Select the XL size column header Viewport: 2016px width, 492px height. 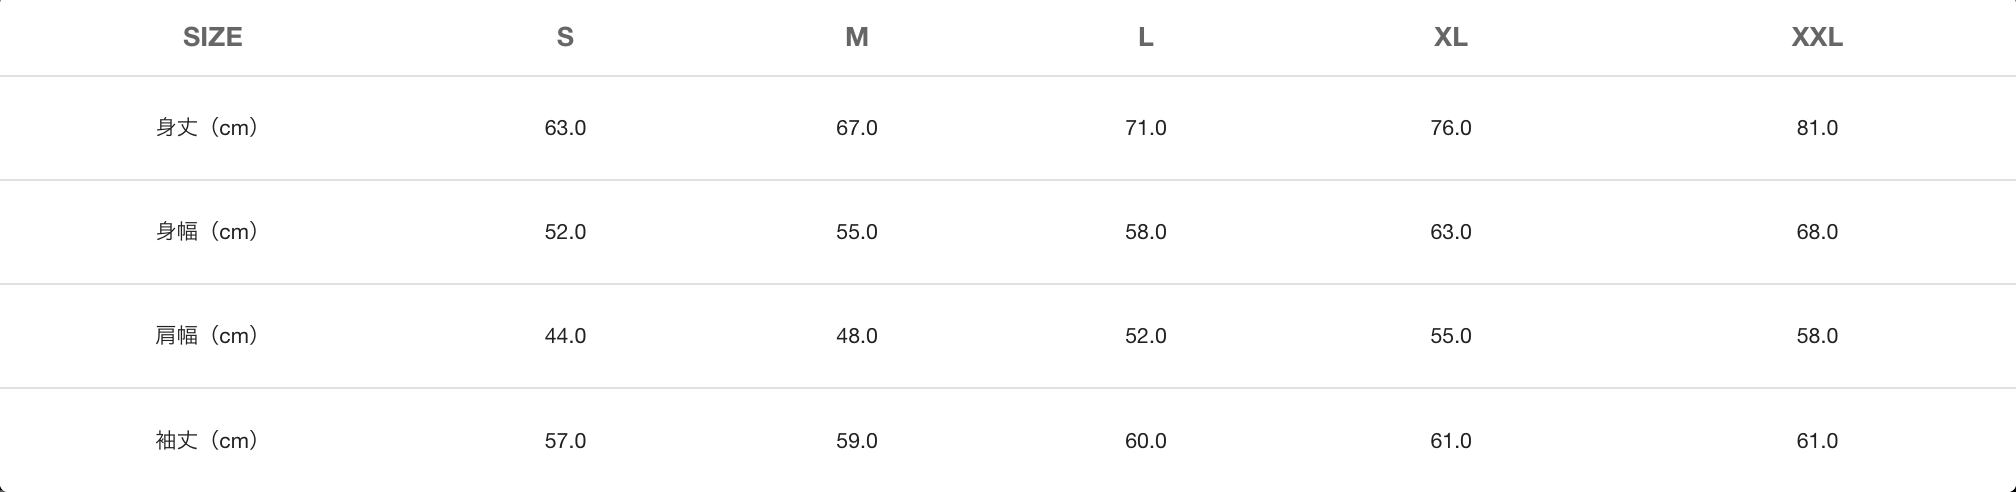1450,37
